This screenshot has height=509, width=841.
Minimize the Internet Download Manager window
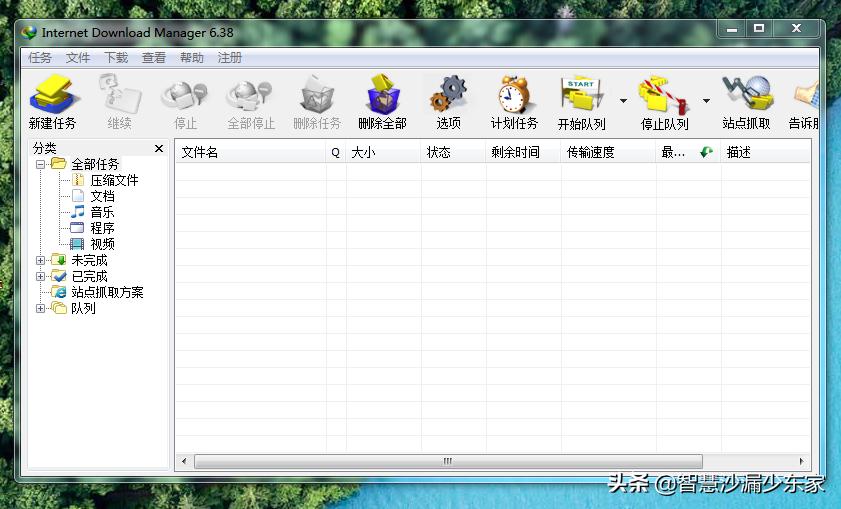coord(732,29)
